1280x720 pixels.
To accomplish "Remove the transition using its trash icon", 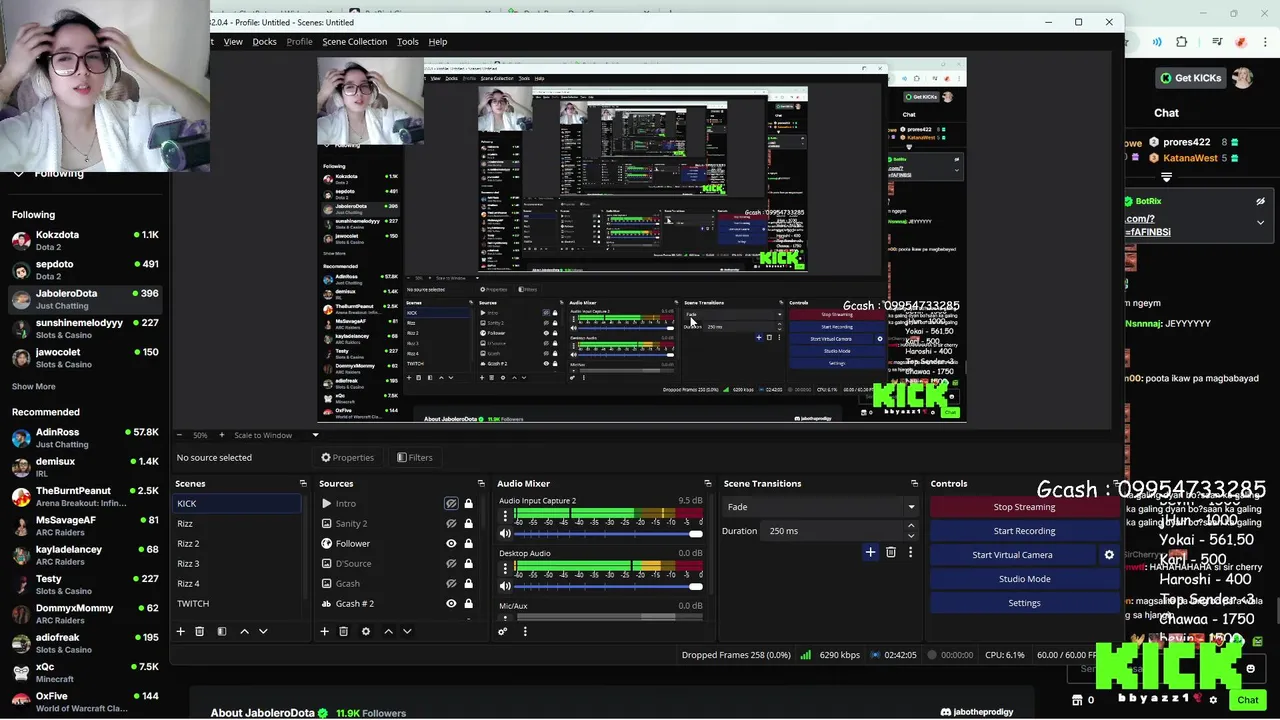I will tap(891, 552).
